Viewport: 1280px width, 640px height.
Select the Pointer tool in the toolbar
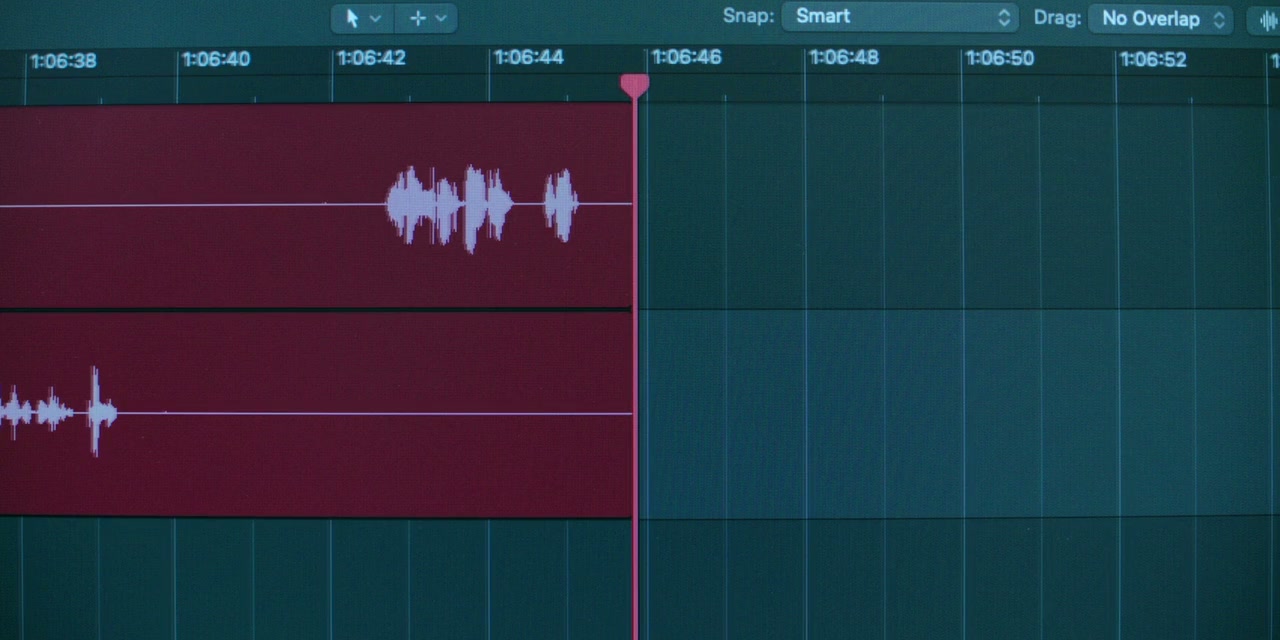(352, 18)
